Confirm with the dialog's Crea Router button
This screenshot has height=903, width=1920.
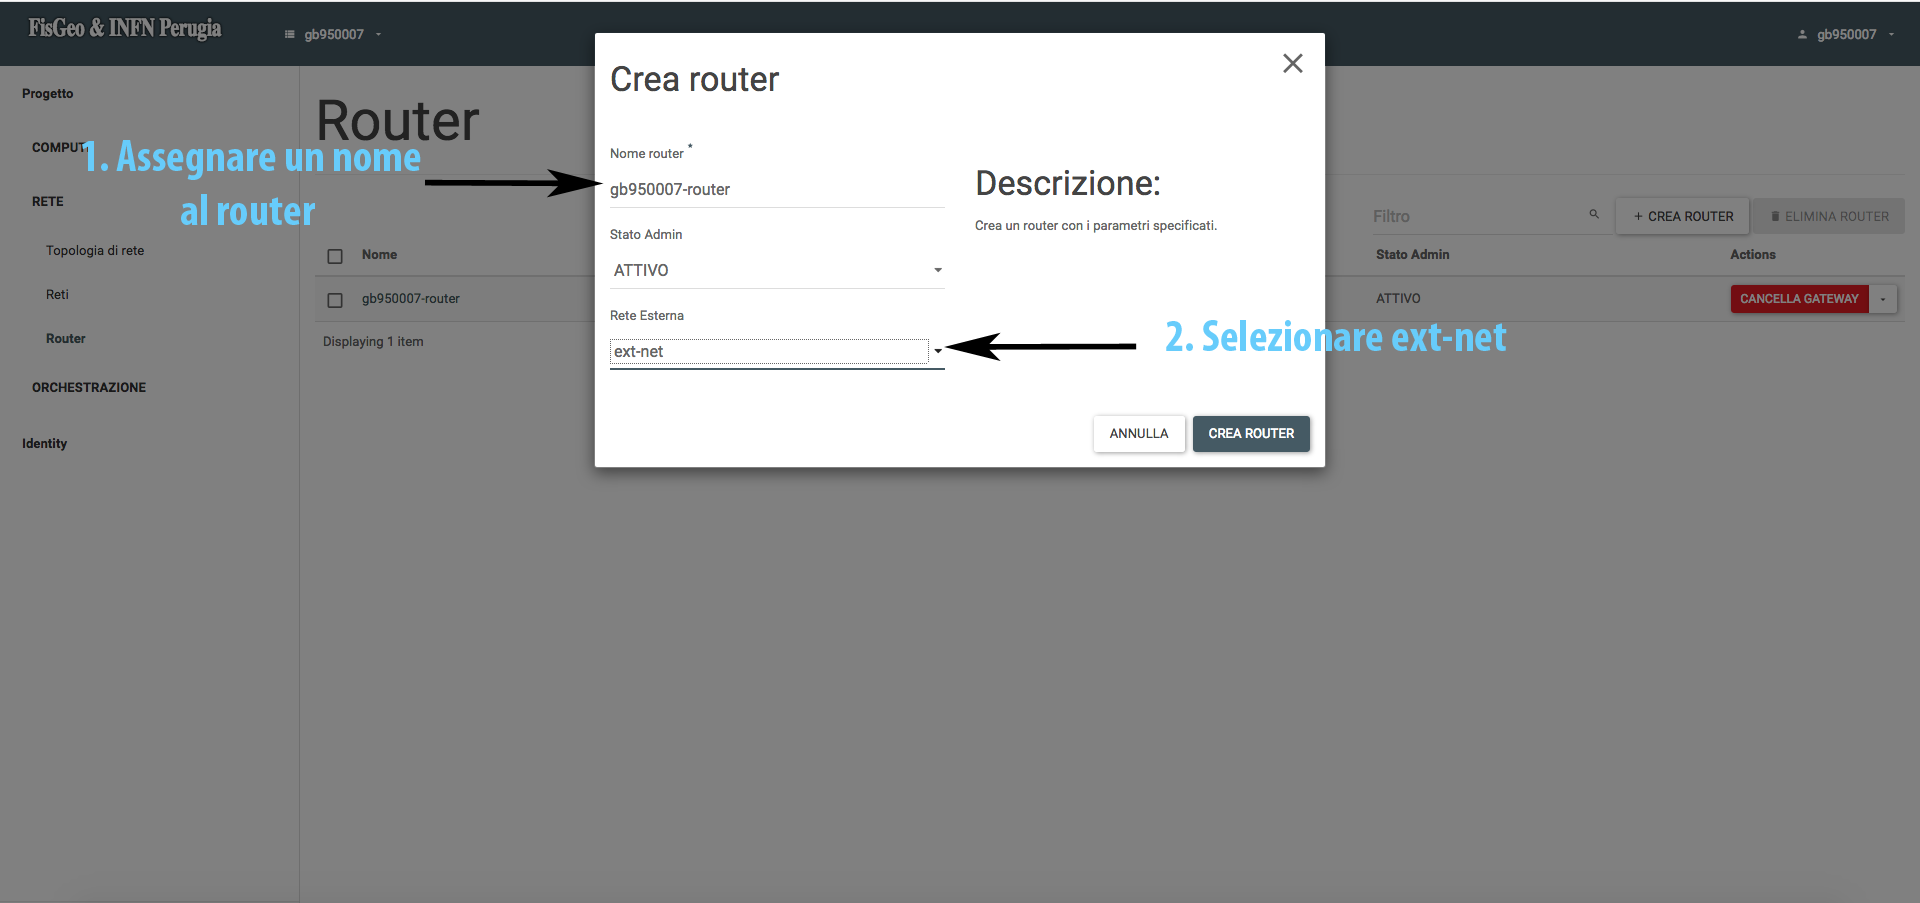pos(1250,433)
